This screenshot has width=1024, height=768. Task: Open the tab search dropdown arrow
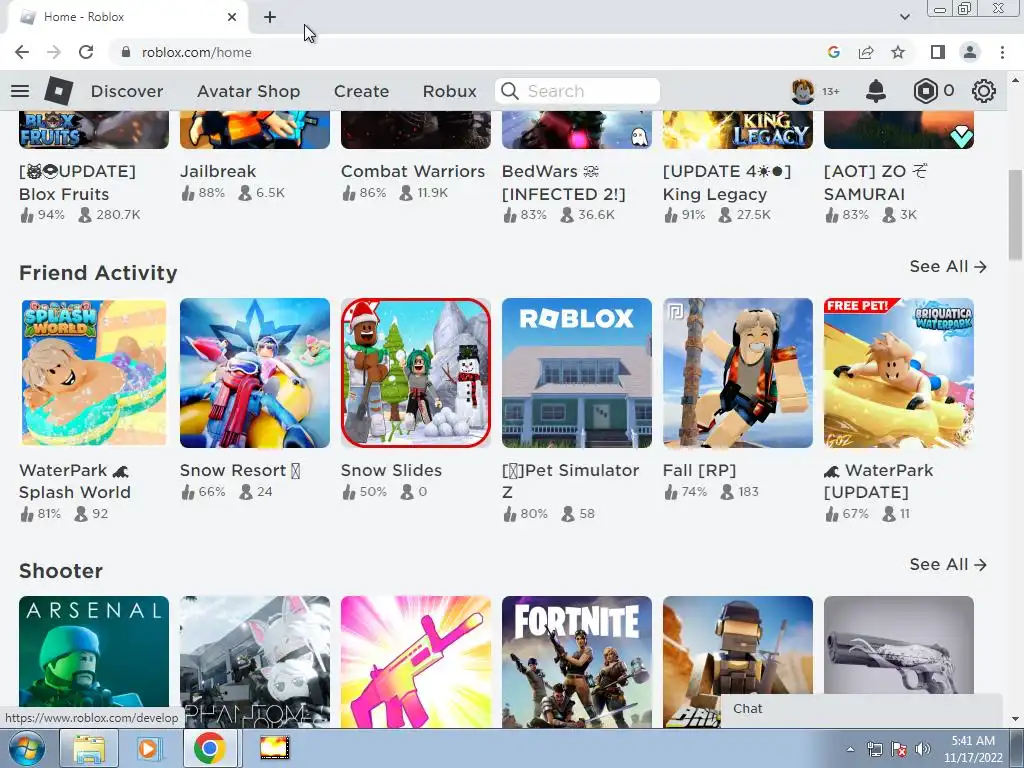coord(904,17)
